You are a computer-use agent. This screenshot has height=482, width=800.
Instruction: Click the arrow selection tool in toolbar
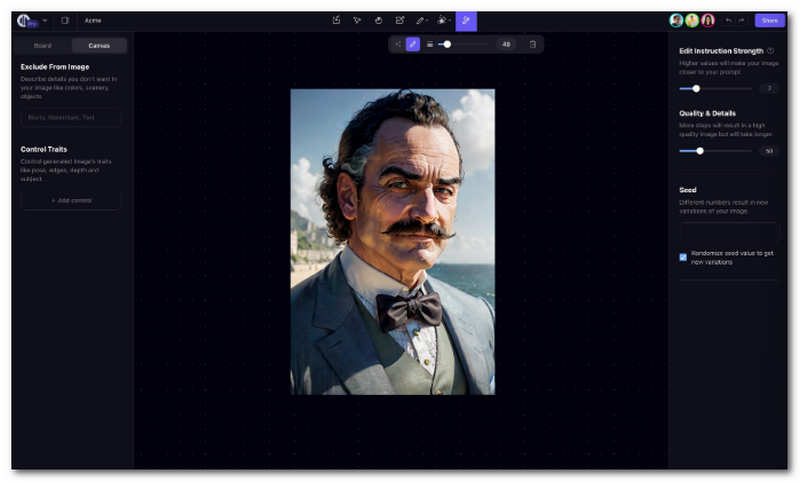[x=357, y=20]
